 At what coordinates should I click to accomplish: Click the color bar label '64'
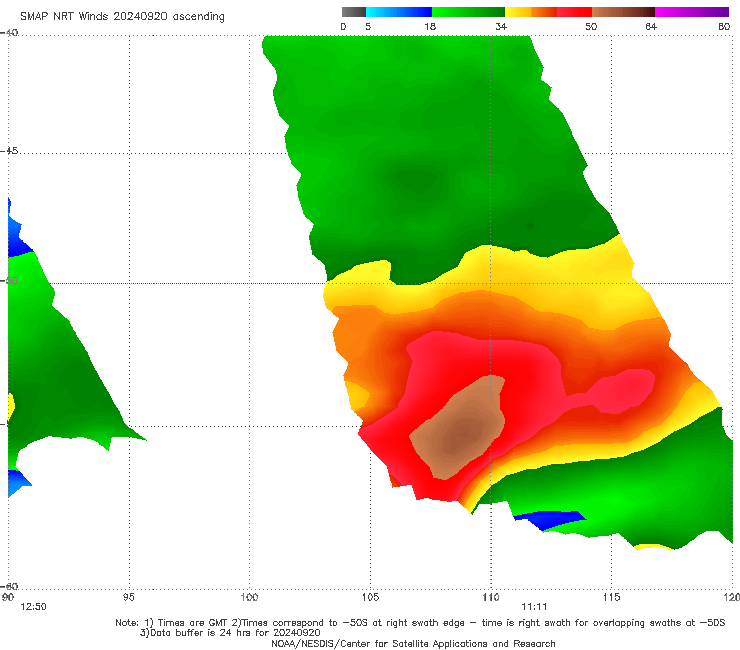point(651,27)
